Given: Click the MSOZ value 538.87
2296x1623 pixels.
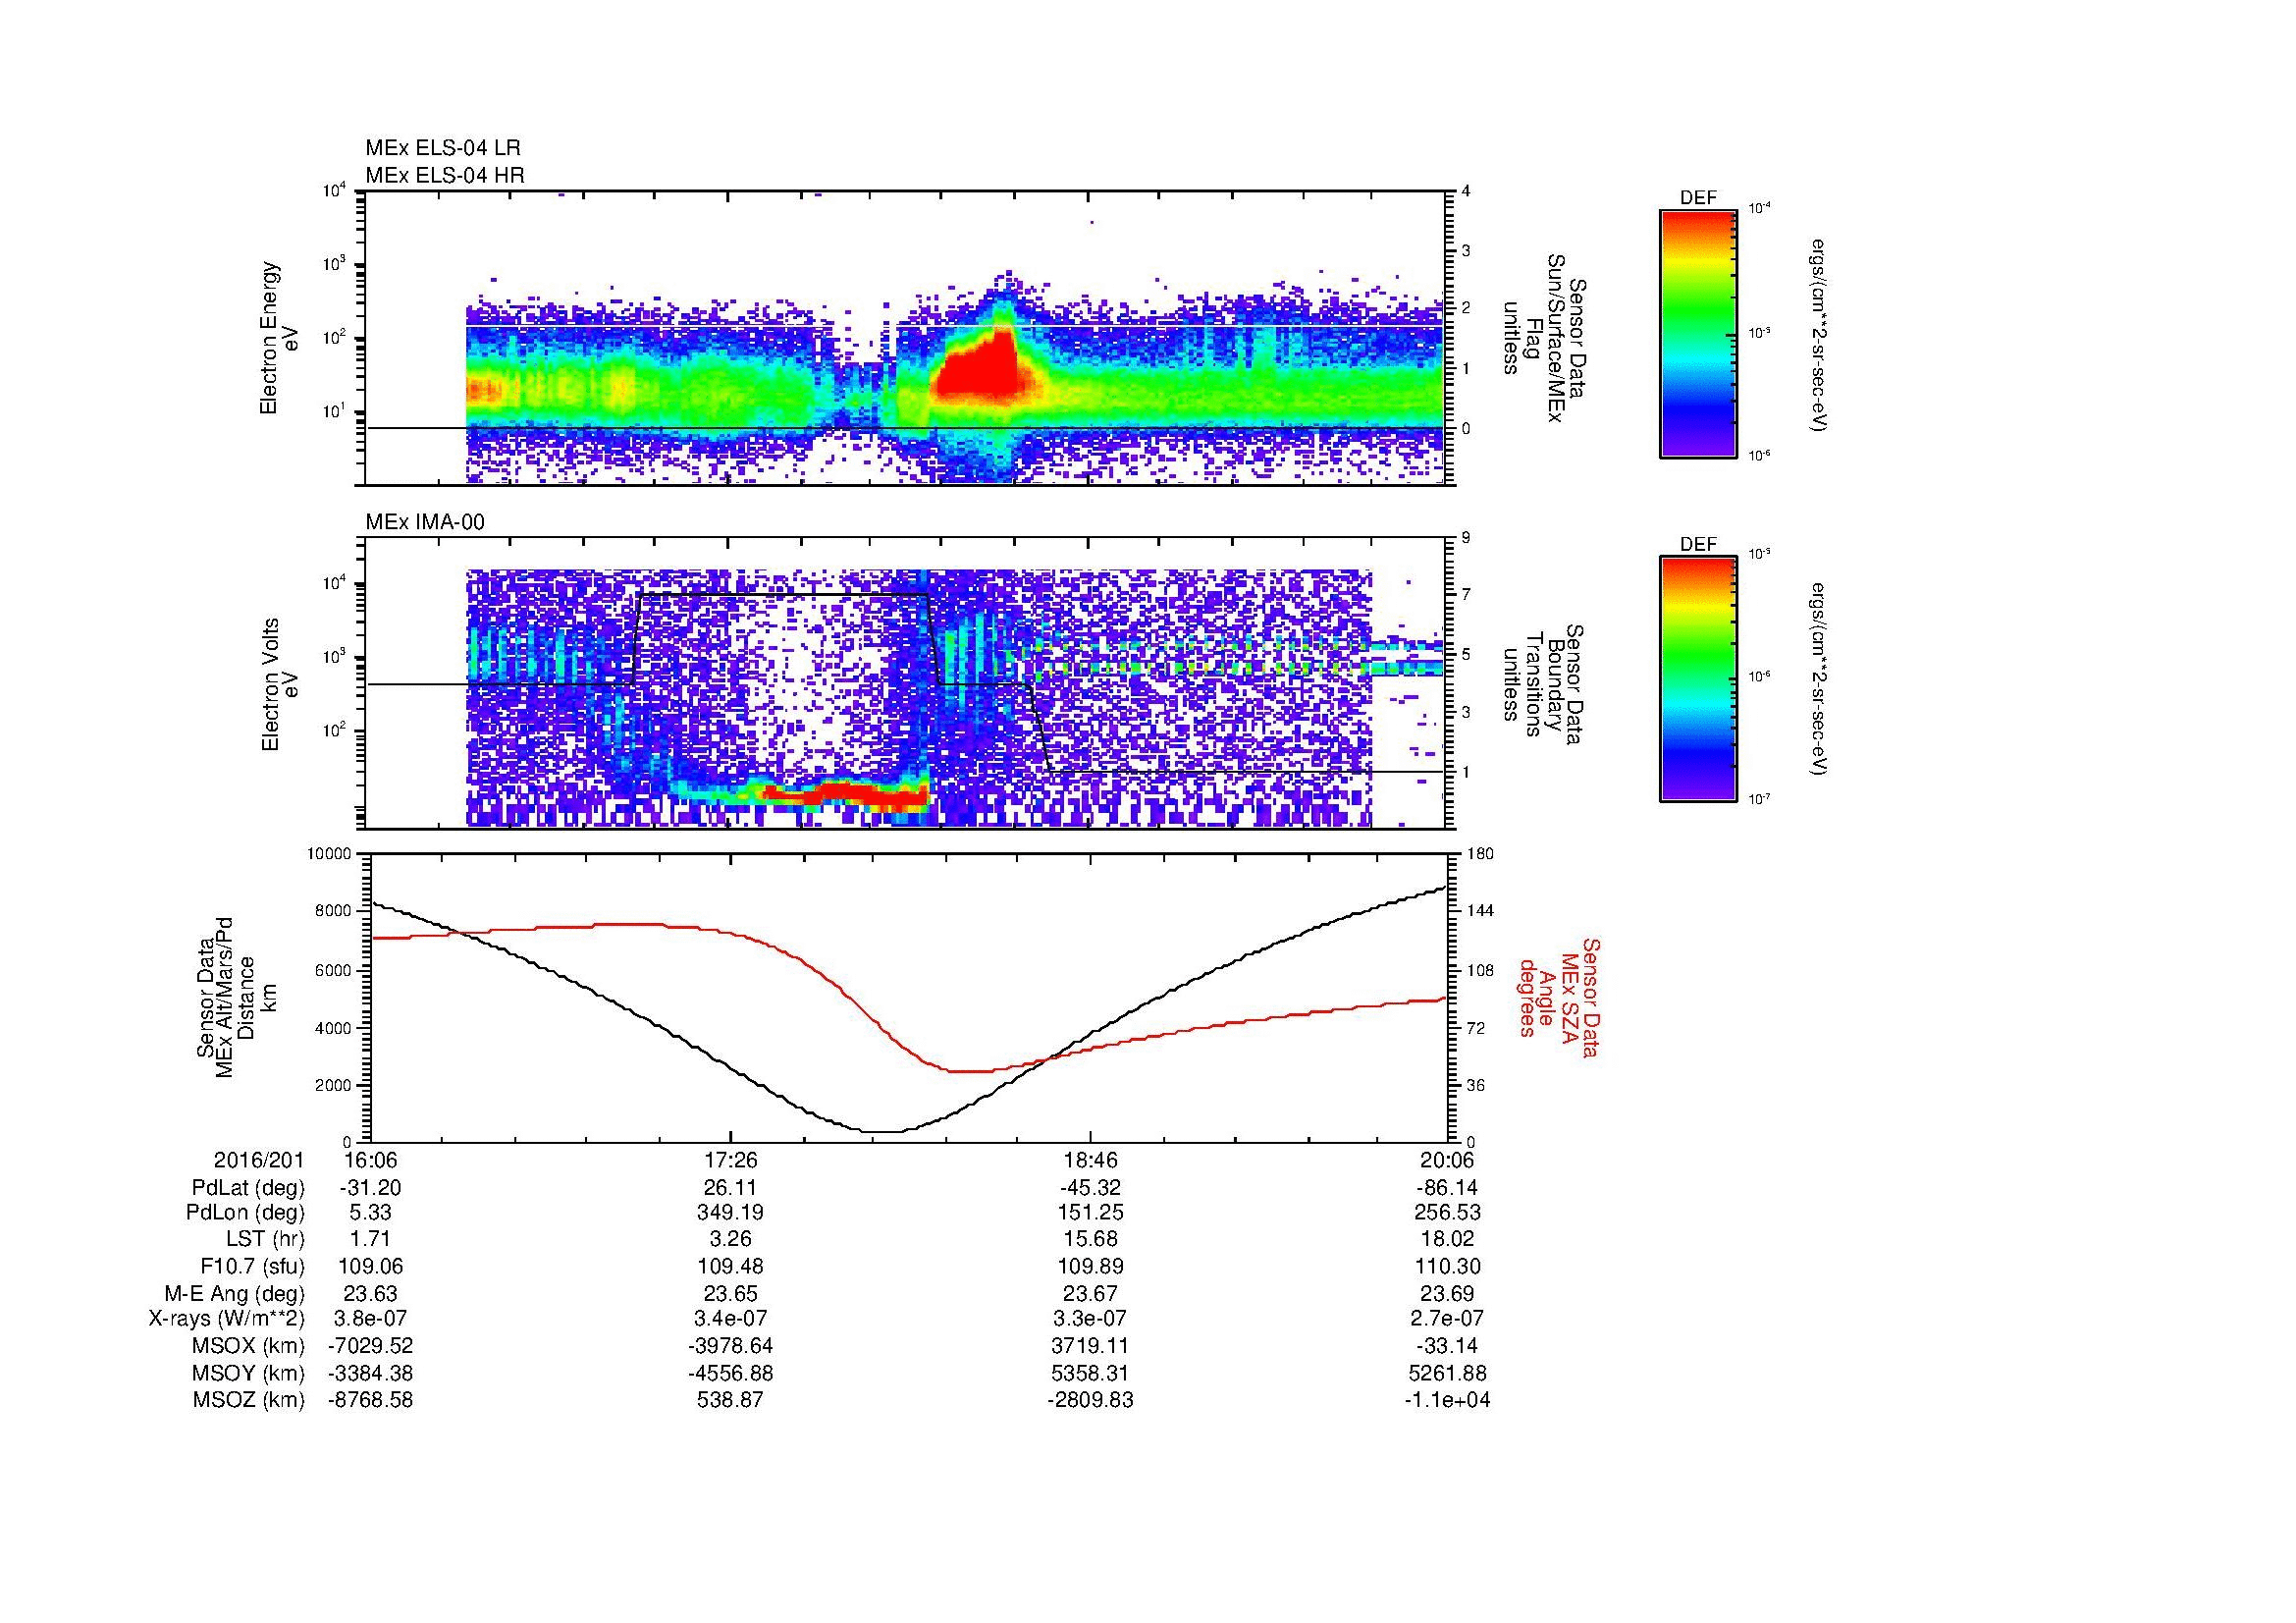Looking at the screenshot, I should (x=731, y=1400).
